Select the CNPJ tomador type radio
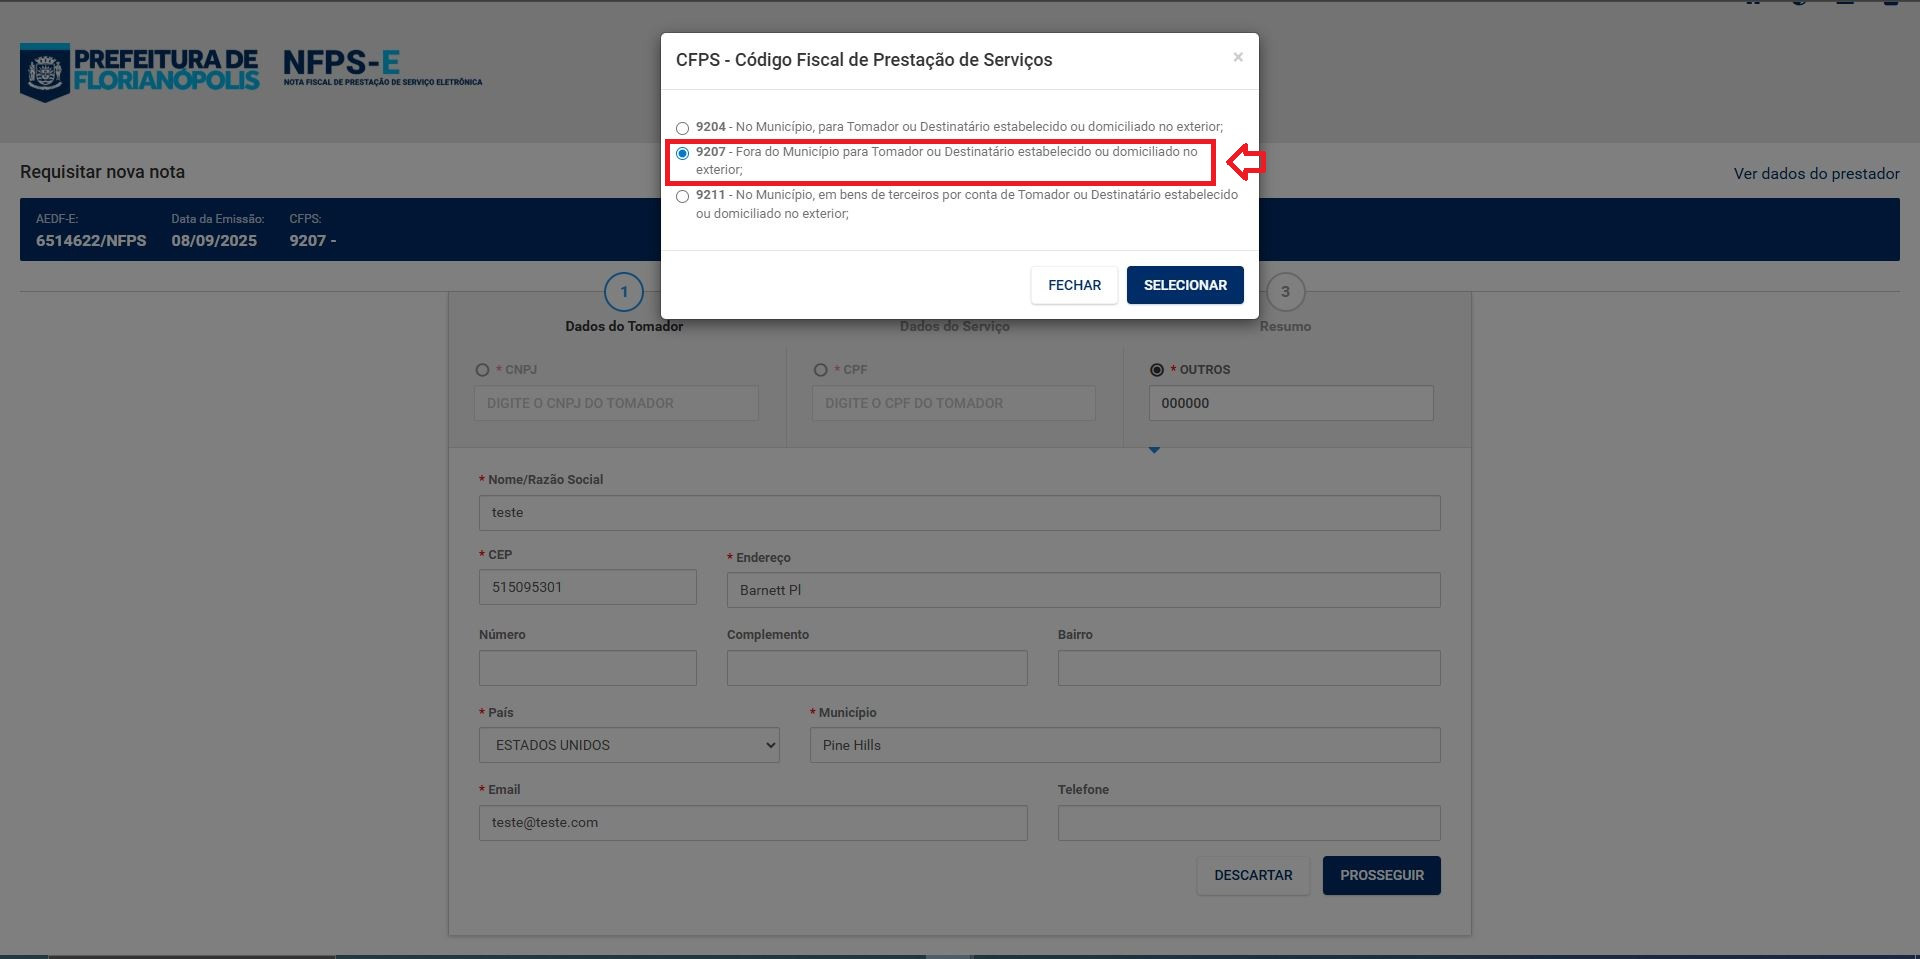Viewport: 1920px width, 959px height. (x=483, y=370)
